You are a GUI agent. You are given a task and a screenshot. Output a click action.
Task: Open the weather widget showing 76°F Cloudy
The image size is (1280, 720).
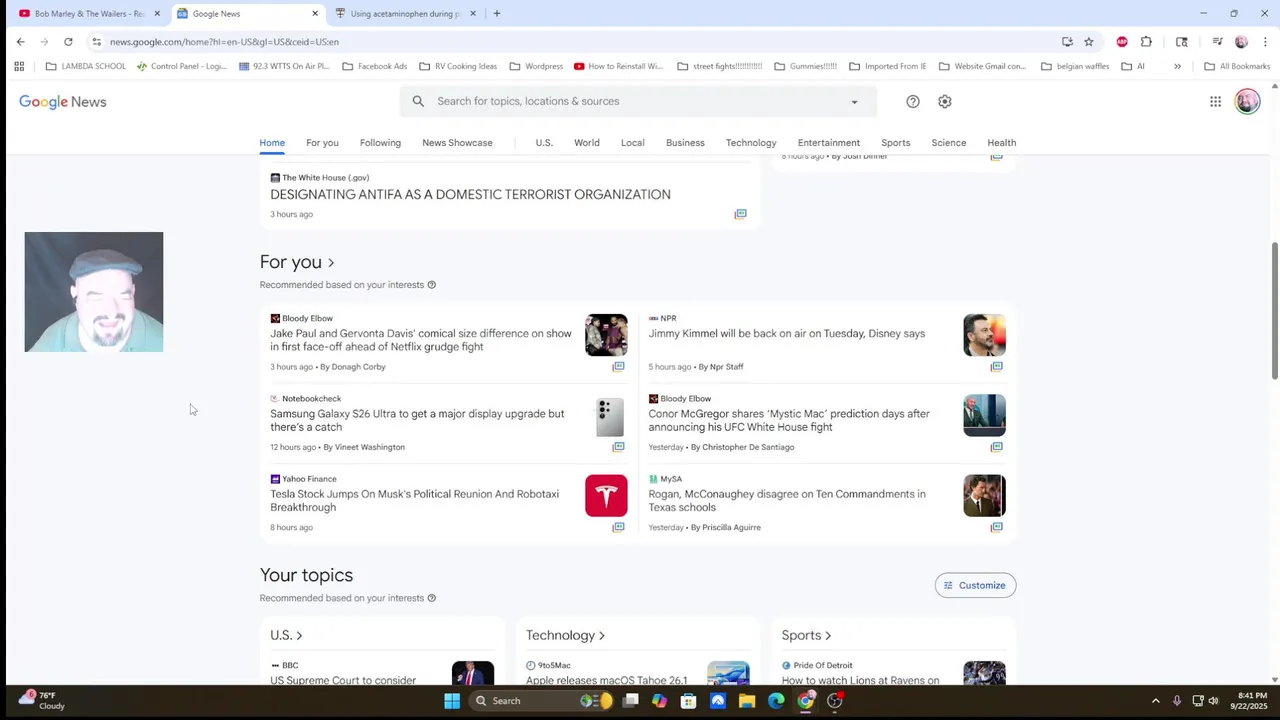42,700
